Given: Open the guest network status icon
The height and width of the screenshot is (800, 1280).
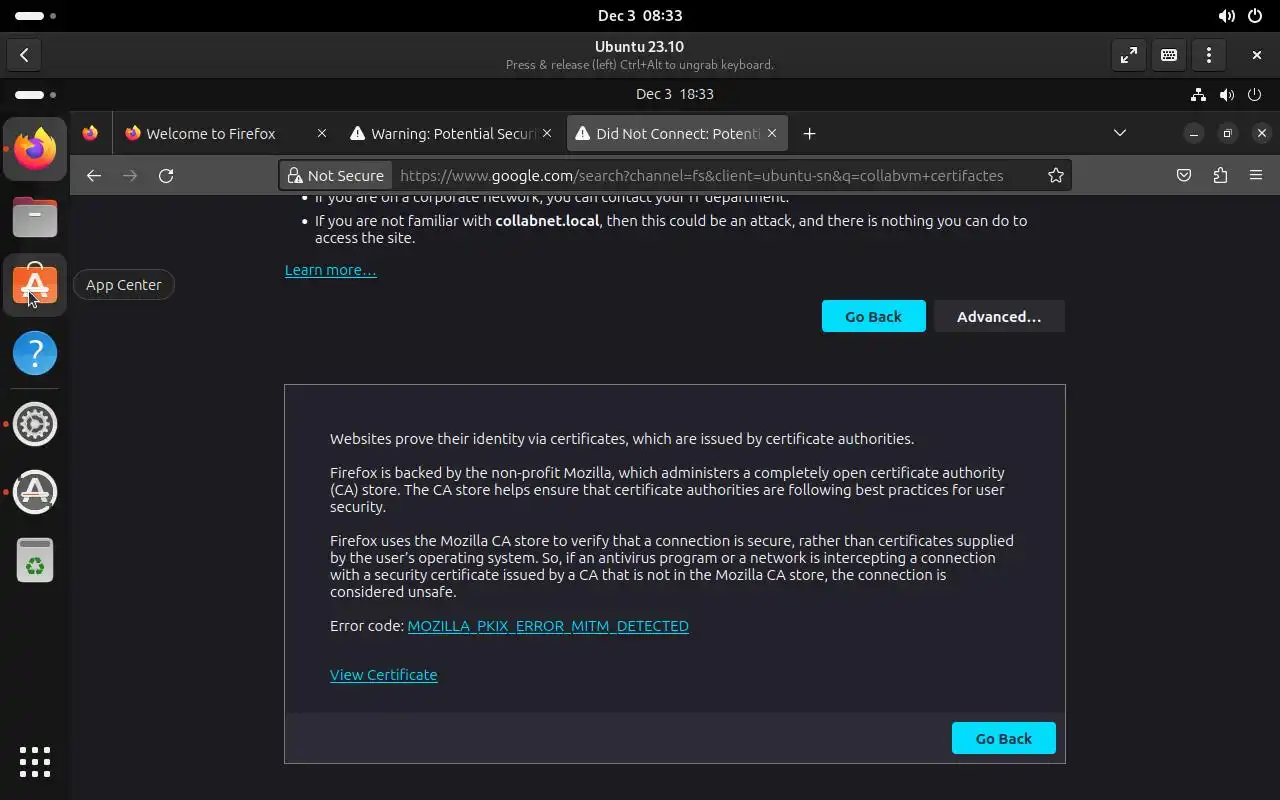Looking at the screenshot, I should tap(1198, 94).
